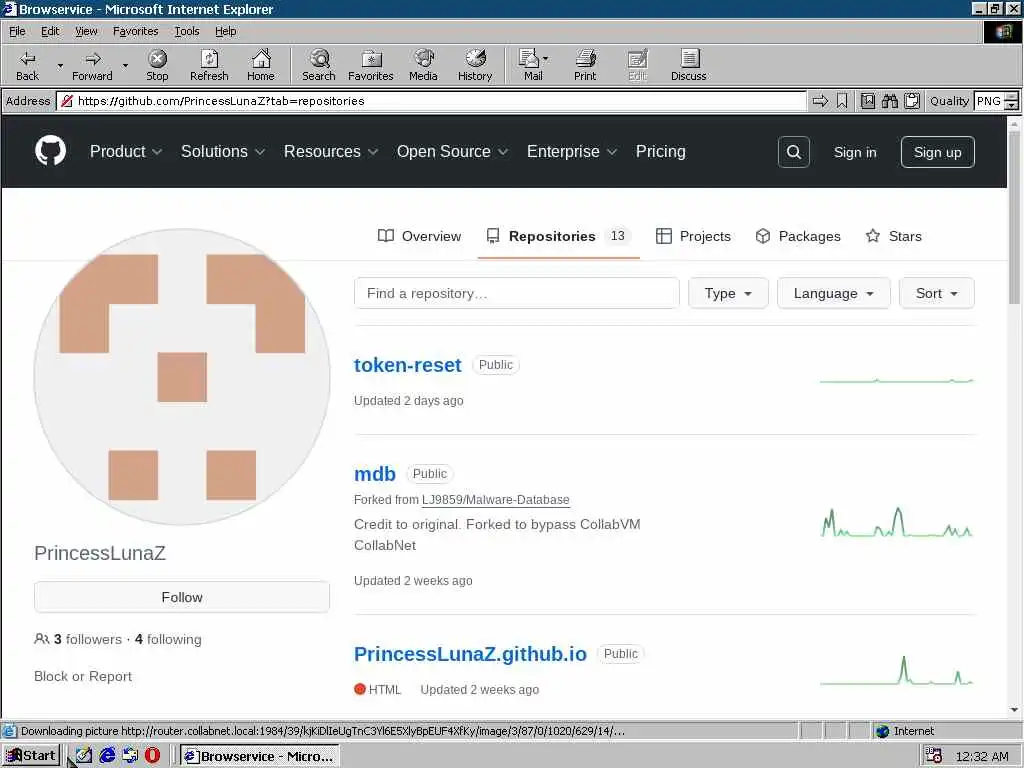Switch to the Projects tab
Screen dimensions: 1024x768
693,236
